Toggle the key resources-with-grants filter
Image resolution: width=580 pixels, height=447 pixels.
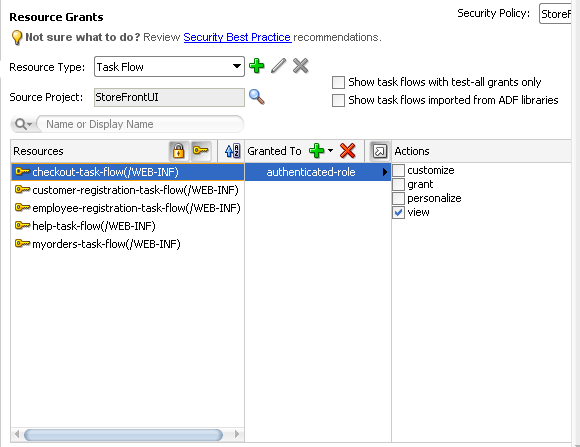coord(201,151)
